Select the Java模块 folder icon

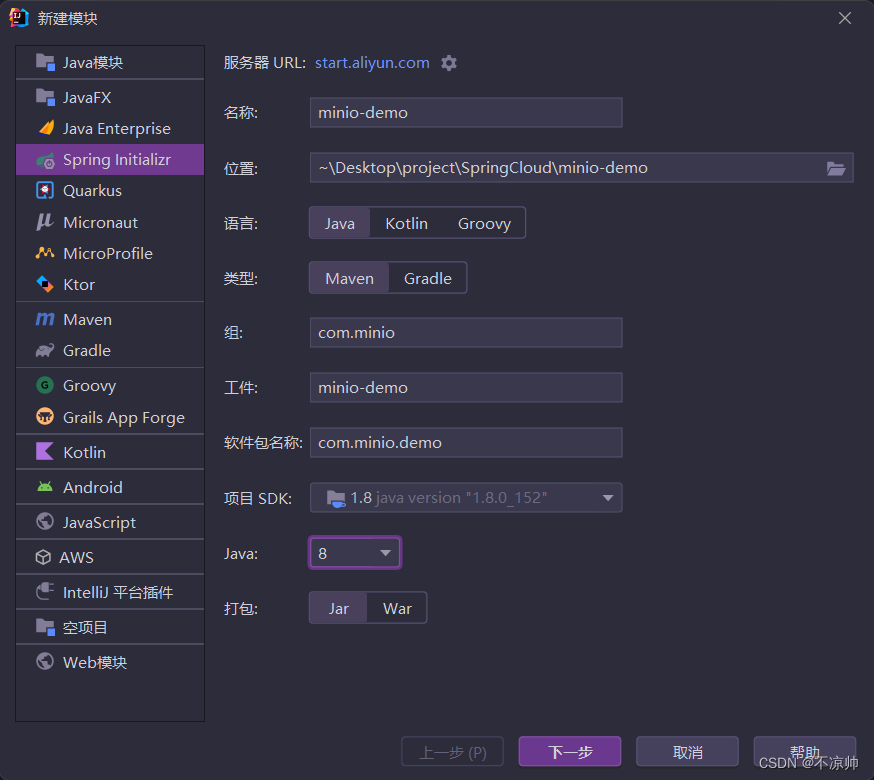[45, 62]
